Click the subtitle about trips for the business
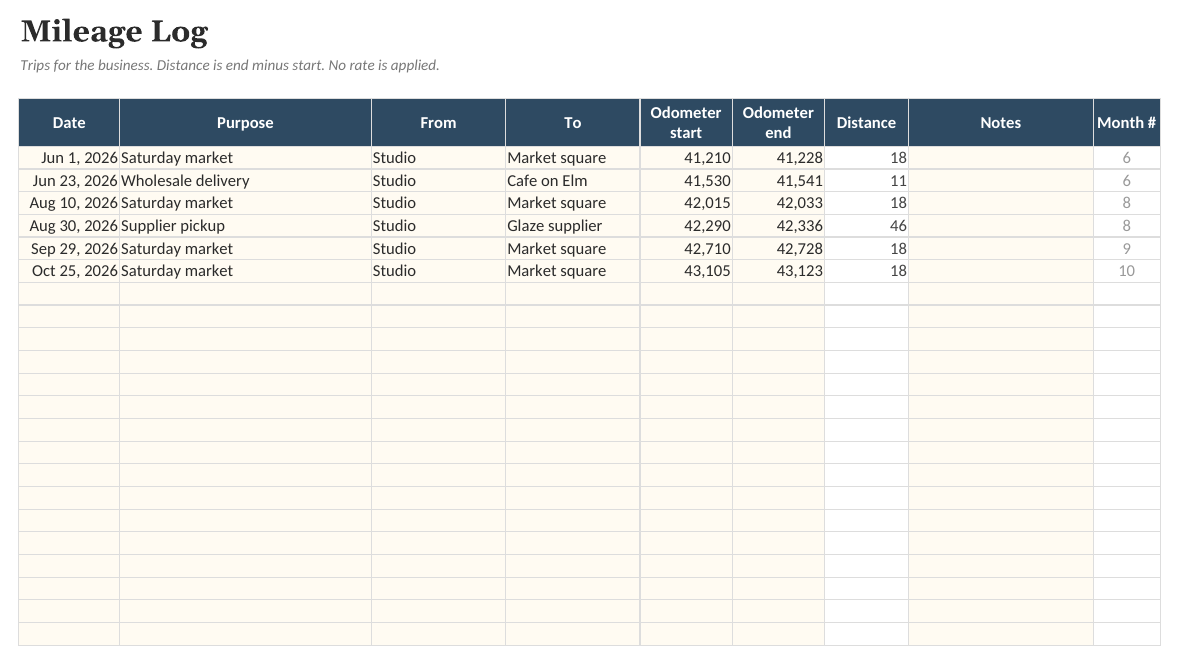Screen dimensions: 1179x664 click(x=229, y=65)
